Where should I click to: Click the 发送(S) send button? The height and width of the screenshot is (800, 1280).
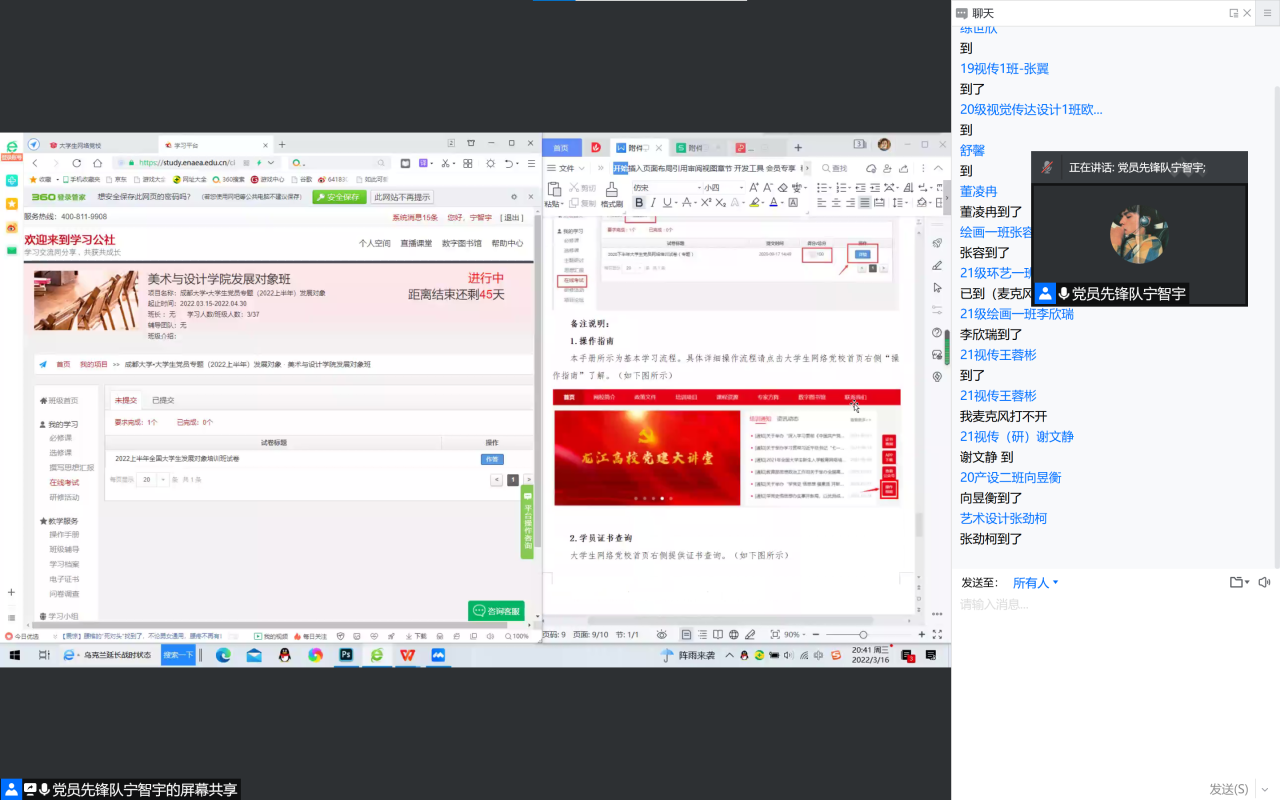pos(1228,789)
